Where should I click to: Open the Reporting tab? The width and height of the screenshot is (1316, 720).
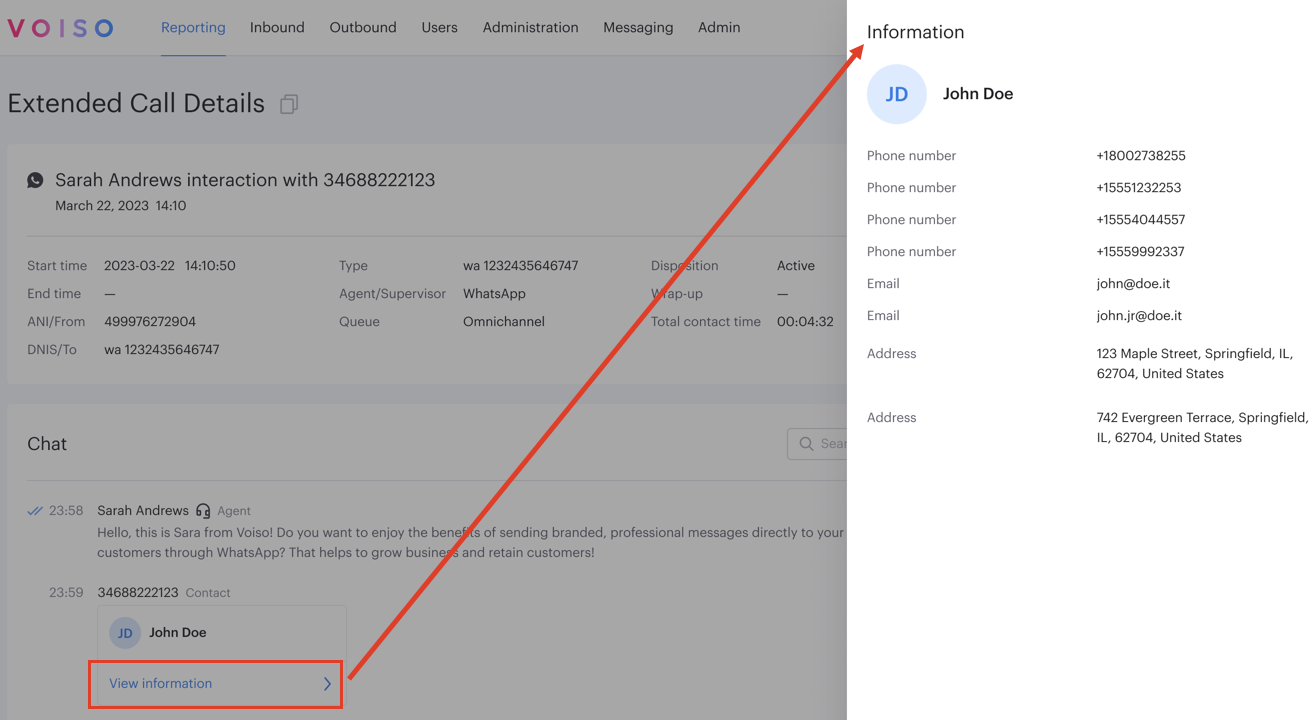coord(193,28)
